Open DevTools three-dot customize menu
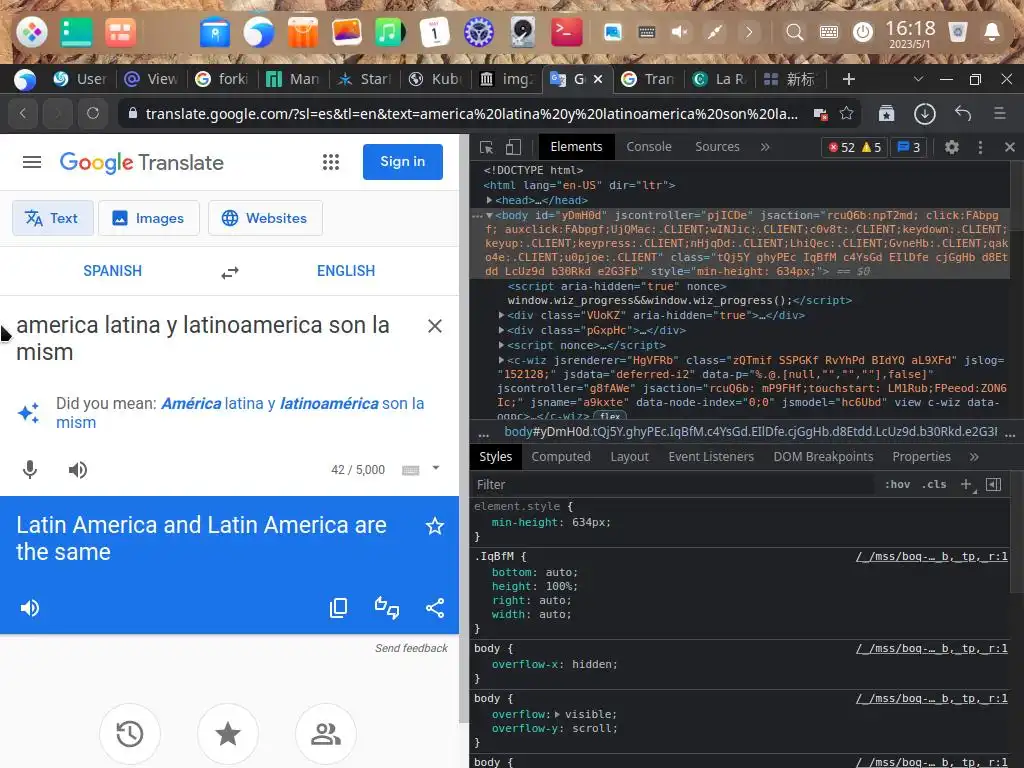Screen dimensions: 1024x768 pyautogui.click(x=980, y=147)
